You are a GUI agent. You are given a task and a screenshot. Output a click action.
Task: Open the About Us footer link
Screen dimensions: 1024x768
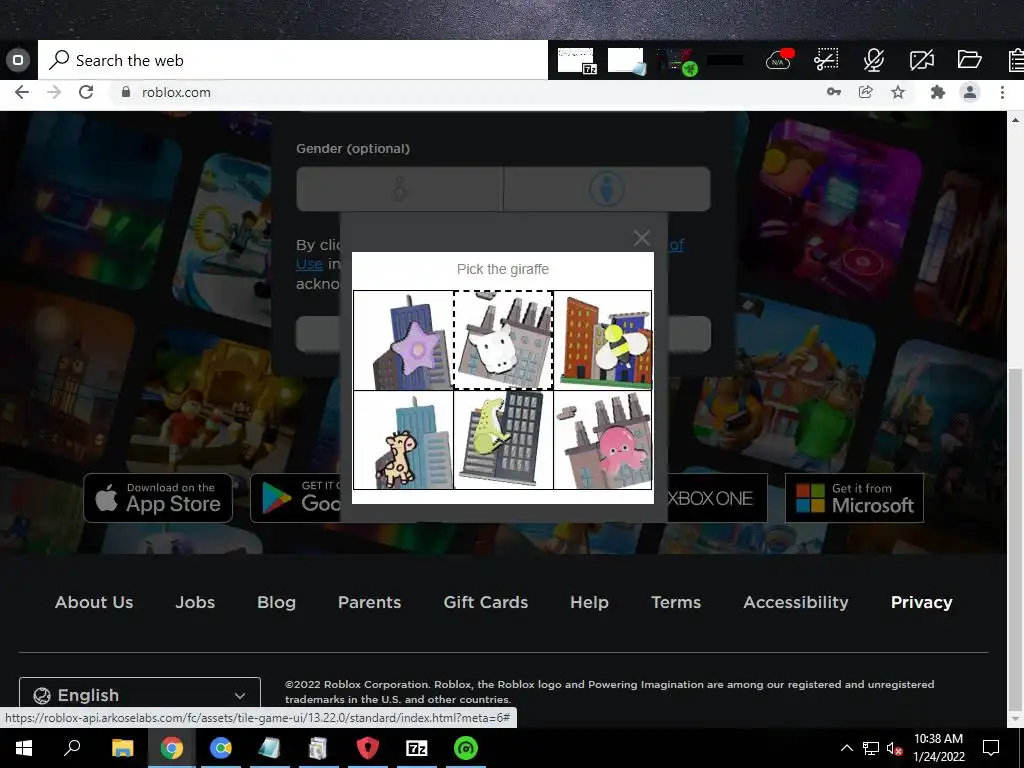94,602
